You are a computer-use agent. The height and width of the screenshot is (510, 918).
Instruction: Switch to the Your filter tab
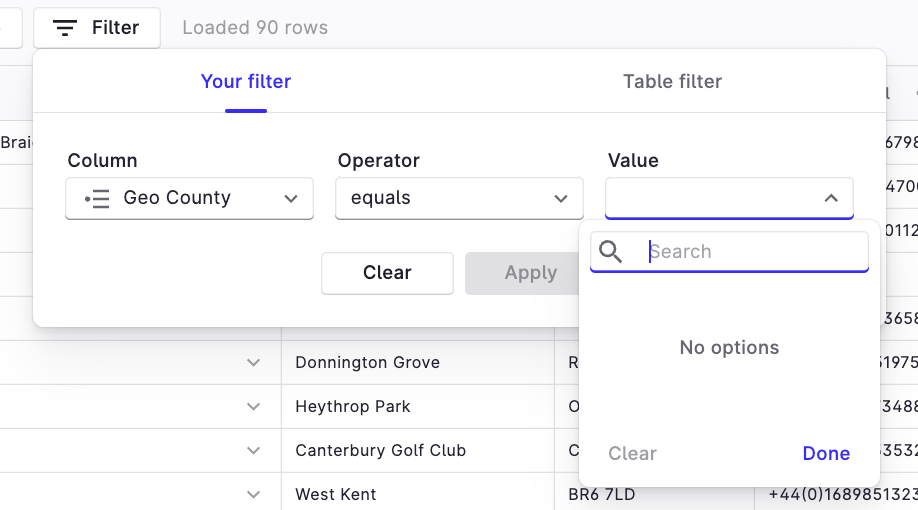[x=246, y=82]
